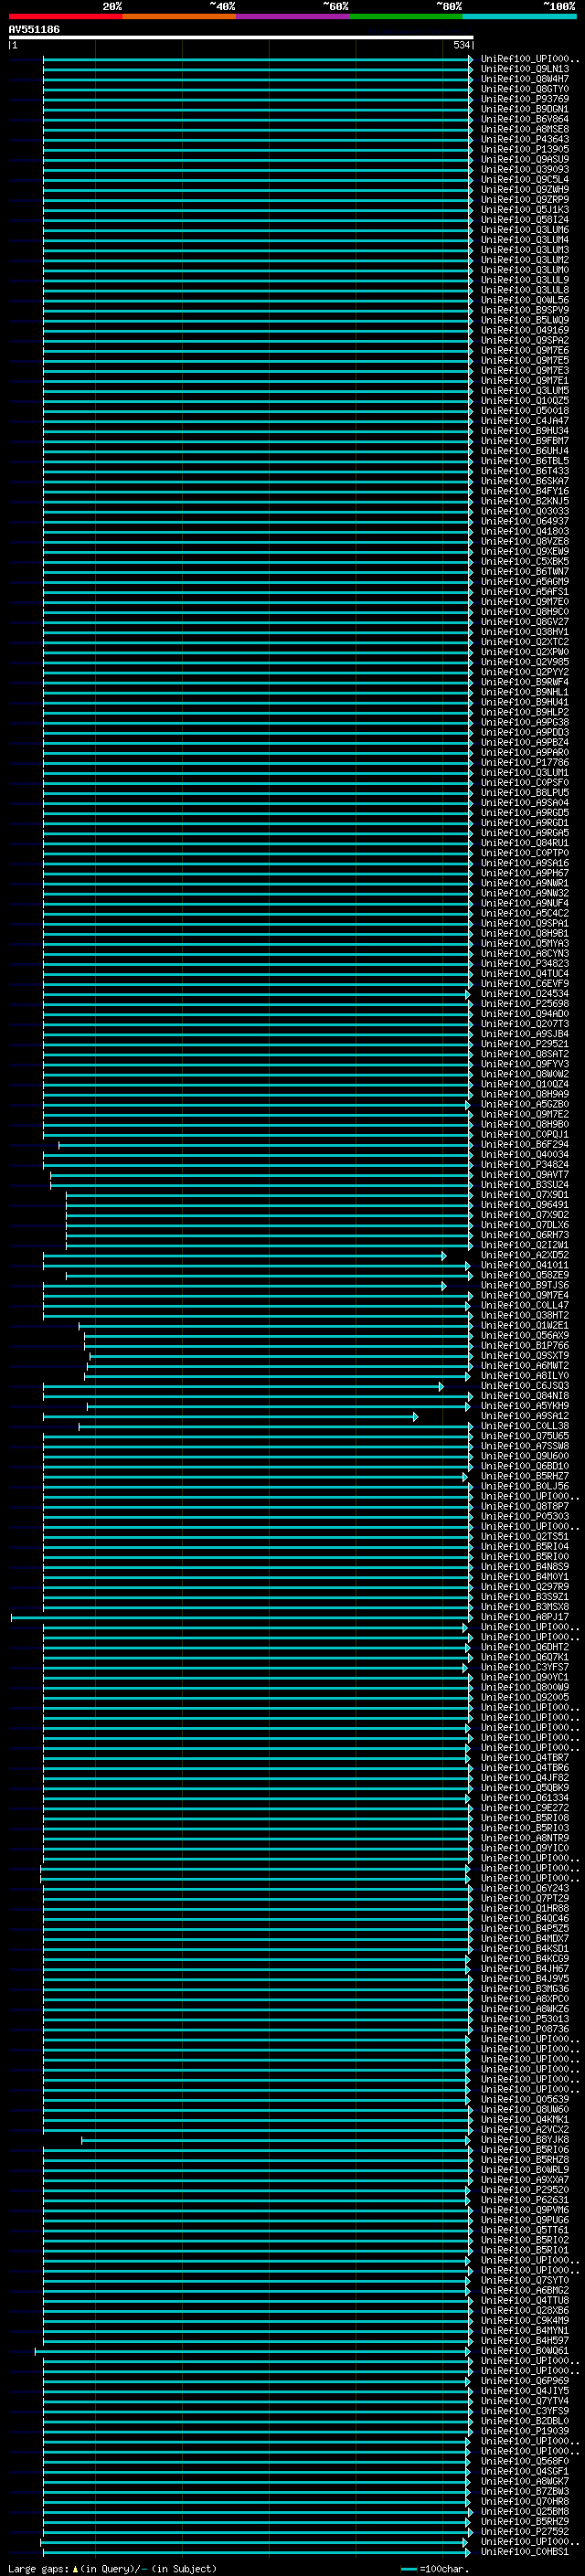Select hit label UniRef100_A5GZB0
The height and width of the screenshot is (2576, 585).
click(x=525, y=1104)
